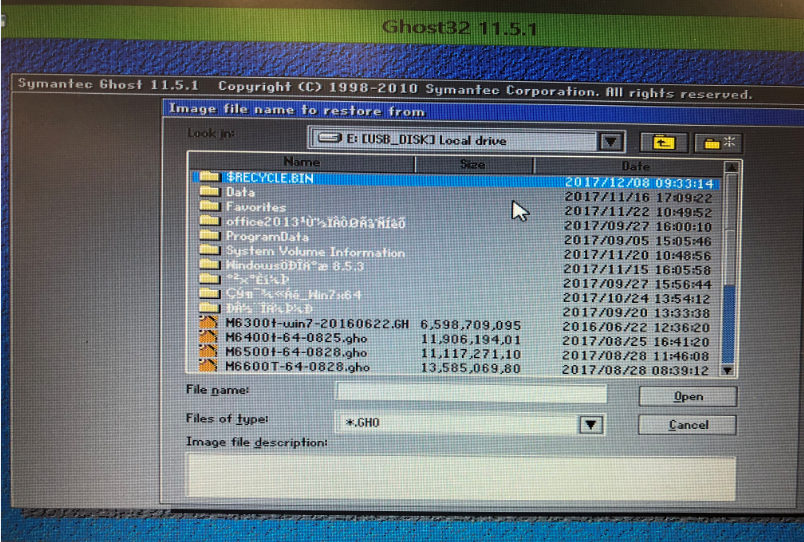Select the ProgramData folder

[267, 236]
